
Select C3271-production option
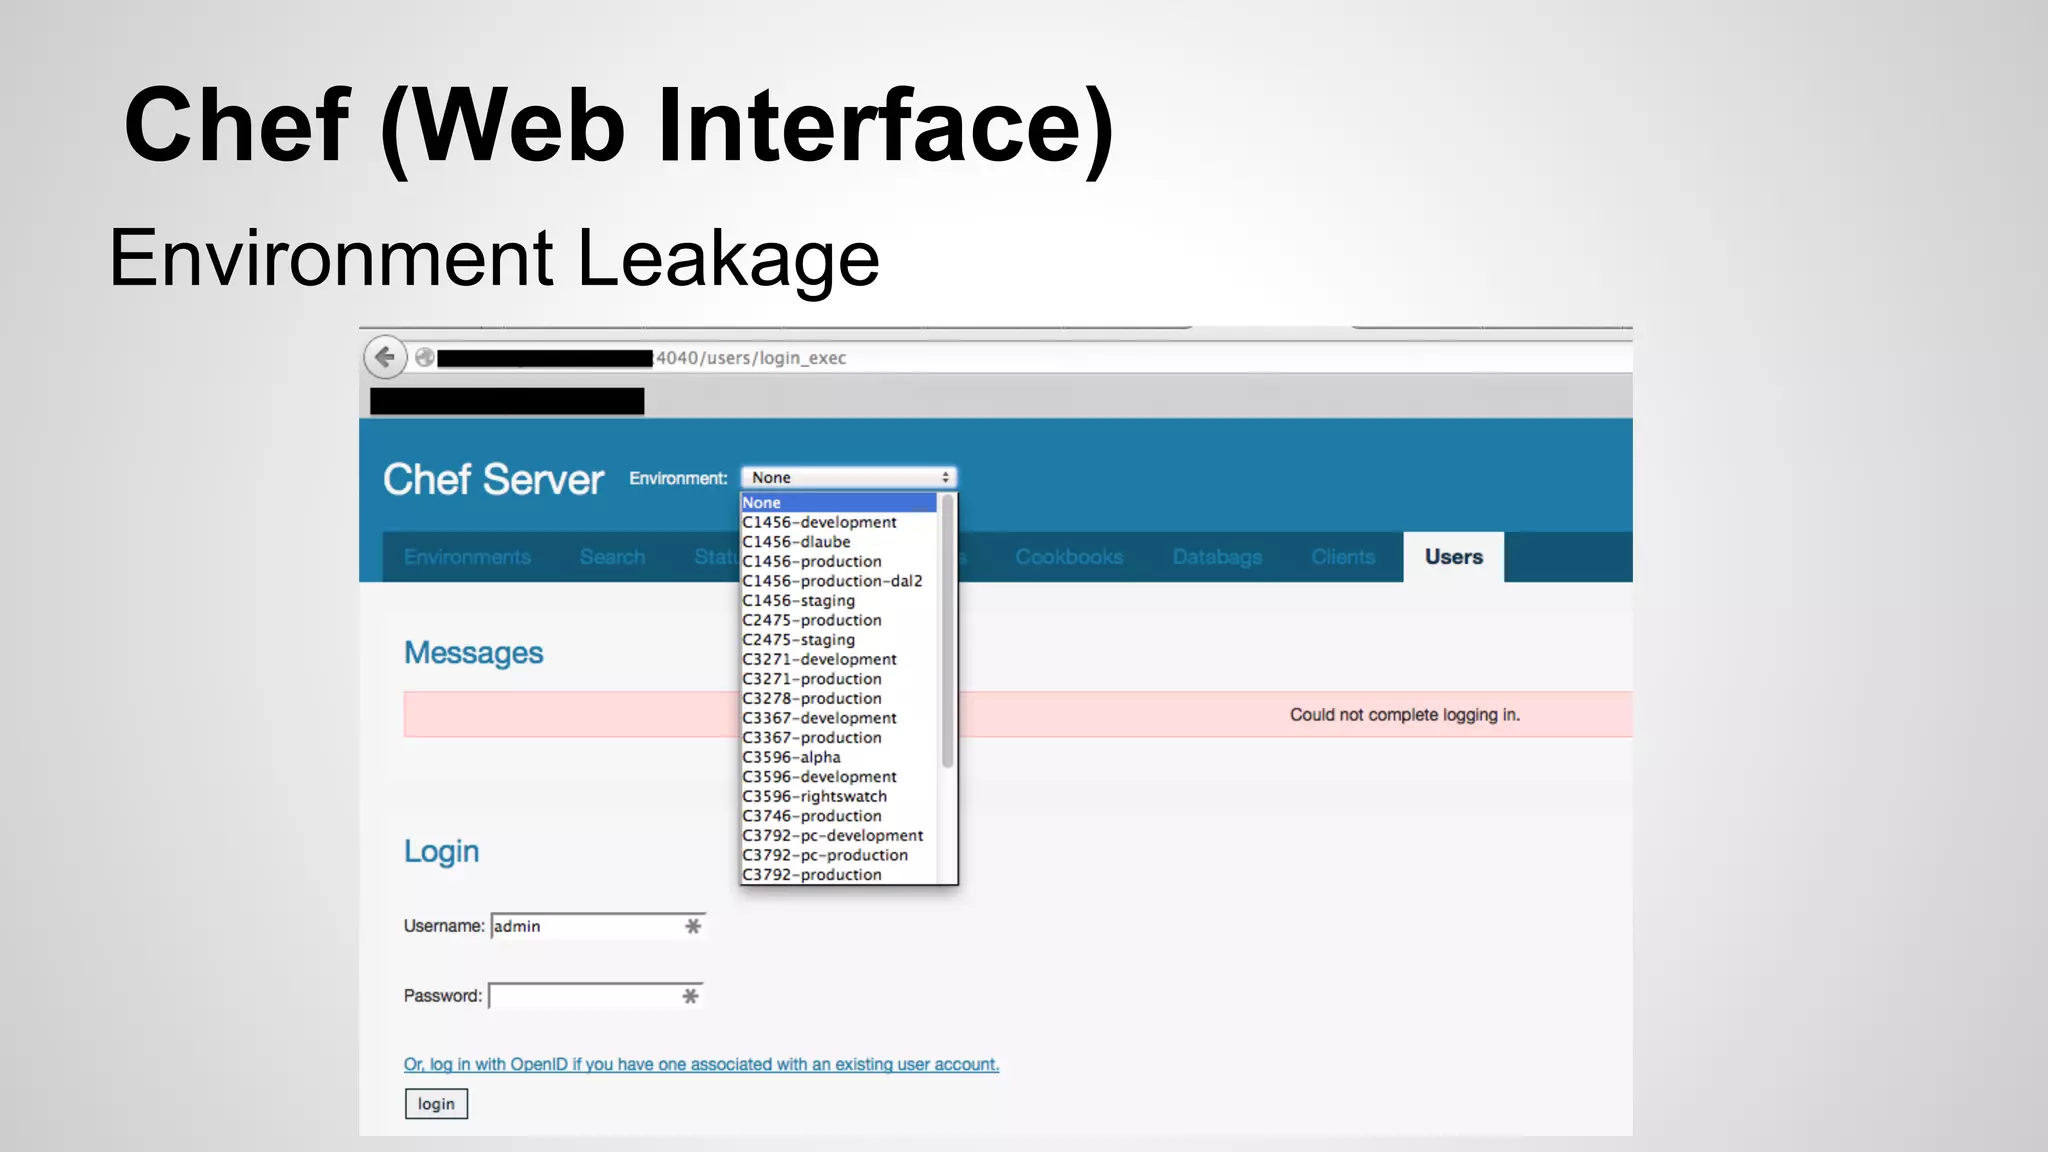coord(838,679)
